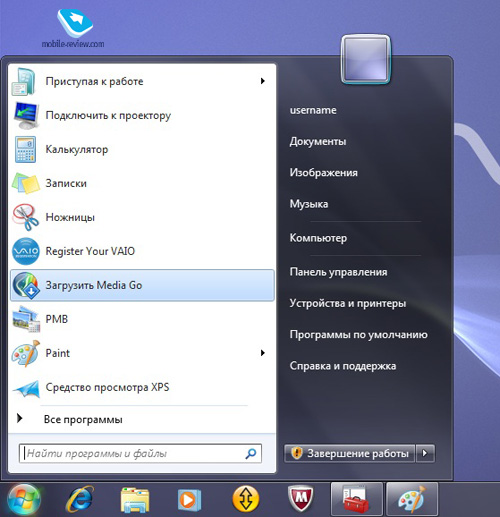500x517 pixels.
Task: Select Подключить к проектору text entry
Action: [x=108, y=116]
